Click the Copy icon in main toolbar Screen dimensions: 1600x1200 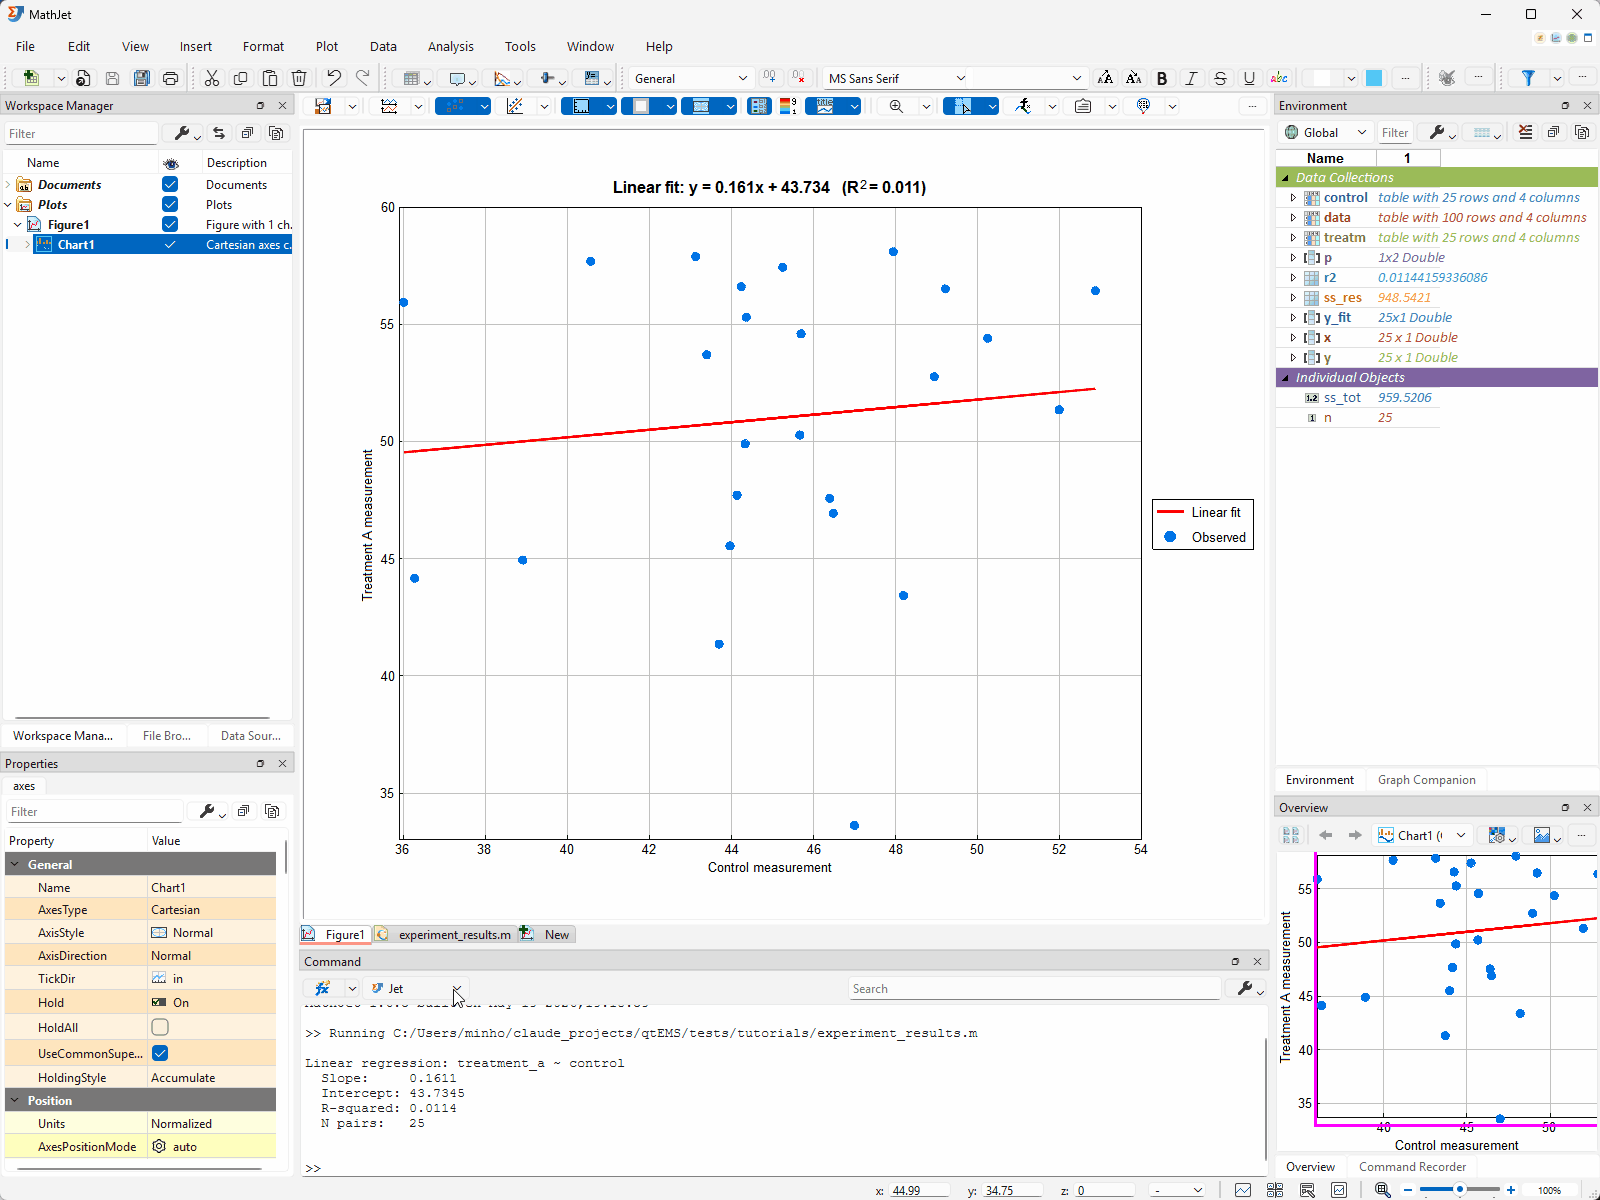point(240,78)
